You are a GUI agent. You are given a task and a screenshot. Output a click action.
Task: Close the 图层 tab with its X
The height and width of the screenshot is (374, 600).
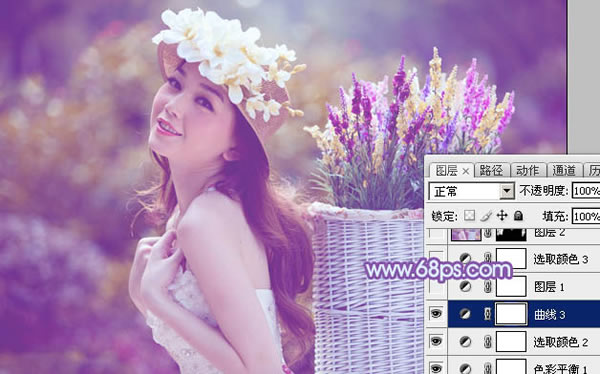[466, 171]
